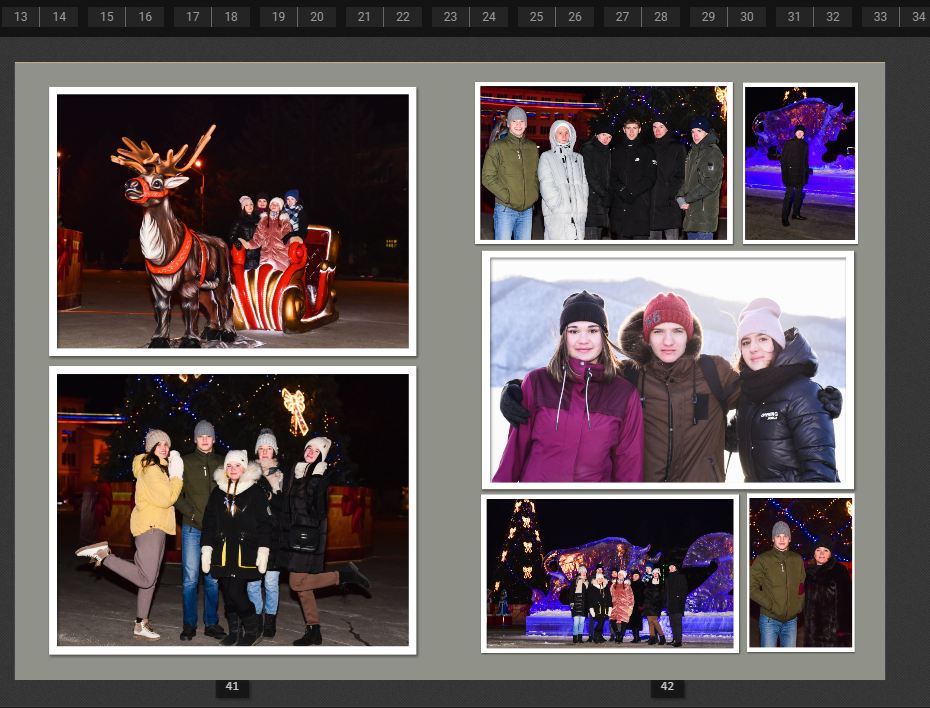Select the man by the purple ice bull photo
This screenshot has width=930, height=708.
pyautogui.click(x=800, y=163)
